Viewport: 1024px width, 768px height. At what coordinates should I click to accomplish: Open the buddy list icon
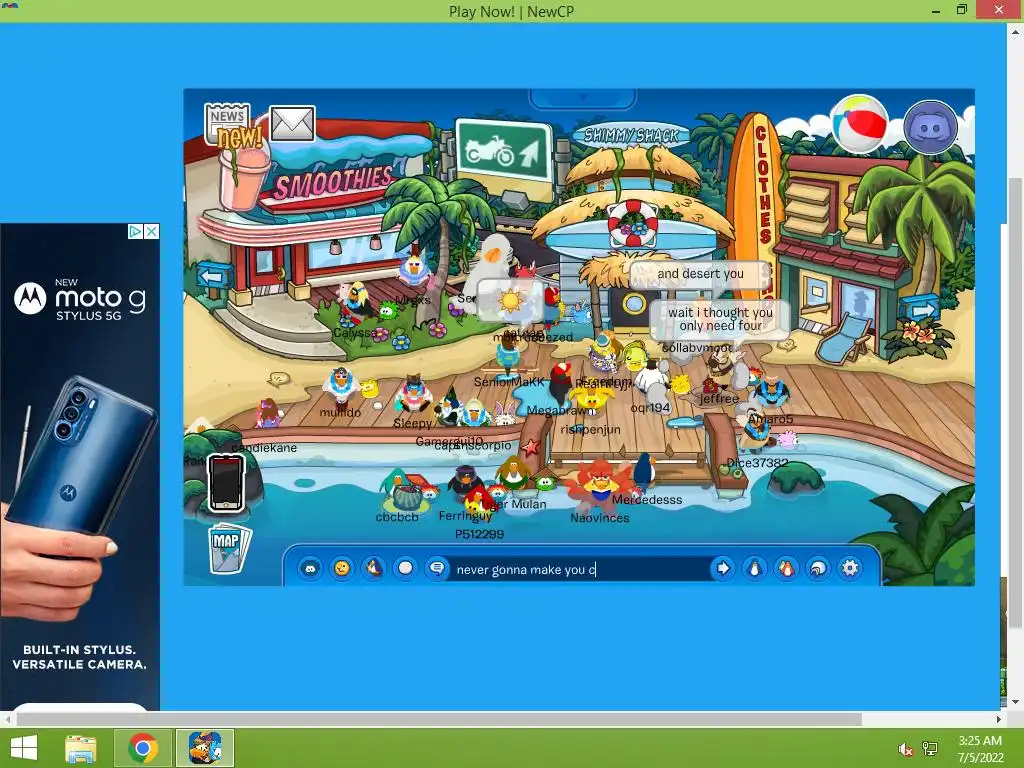click(786, 569)
